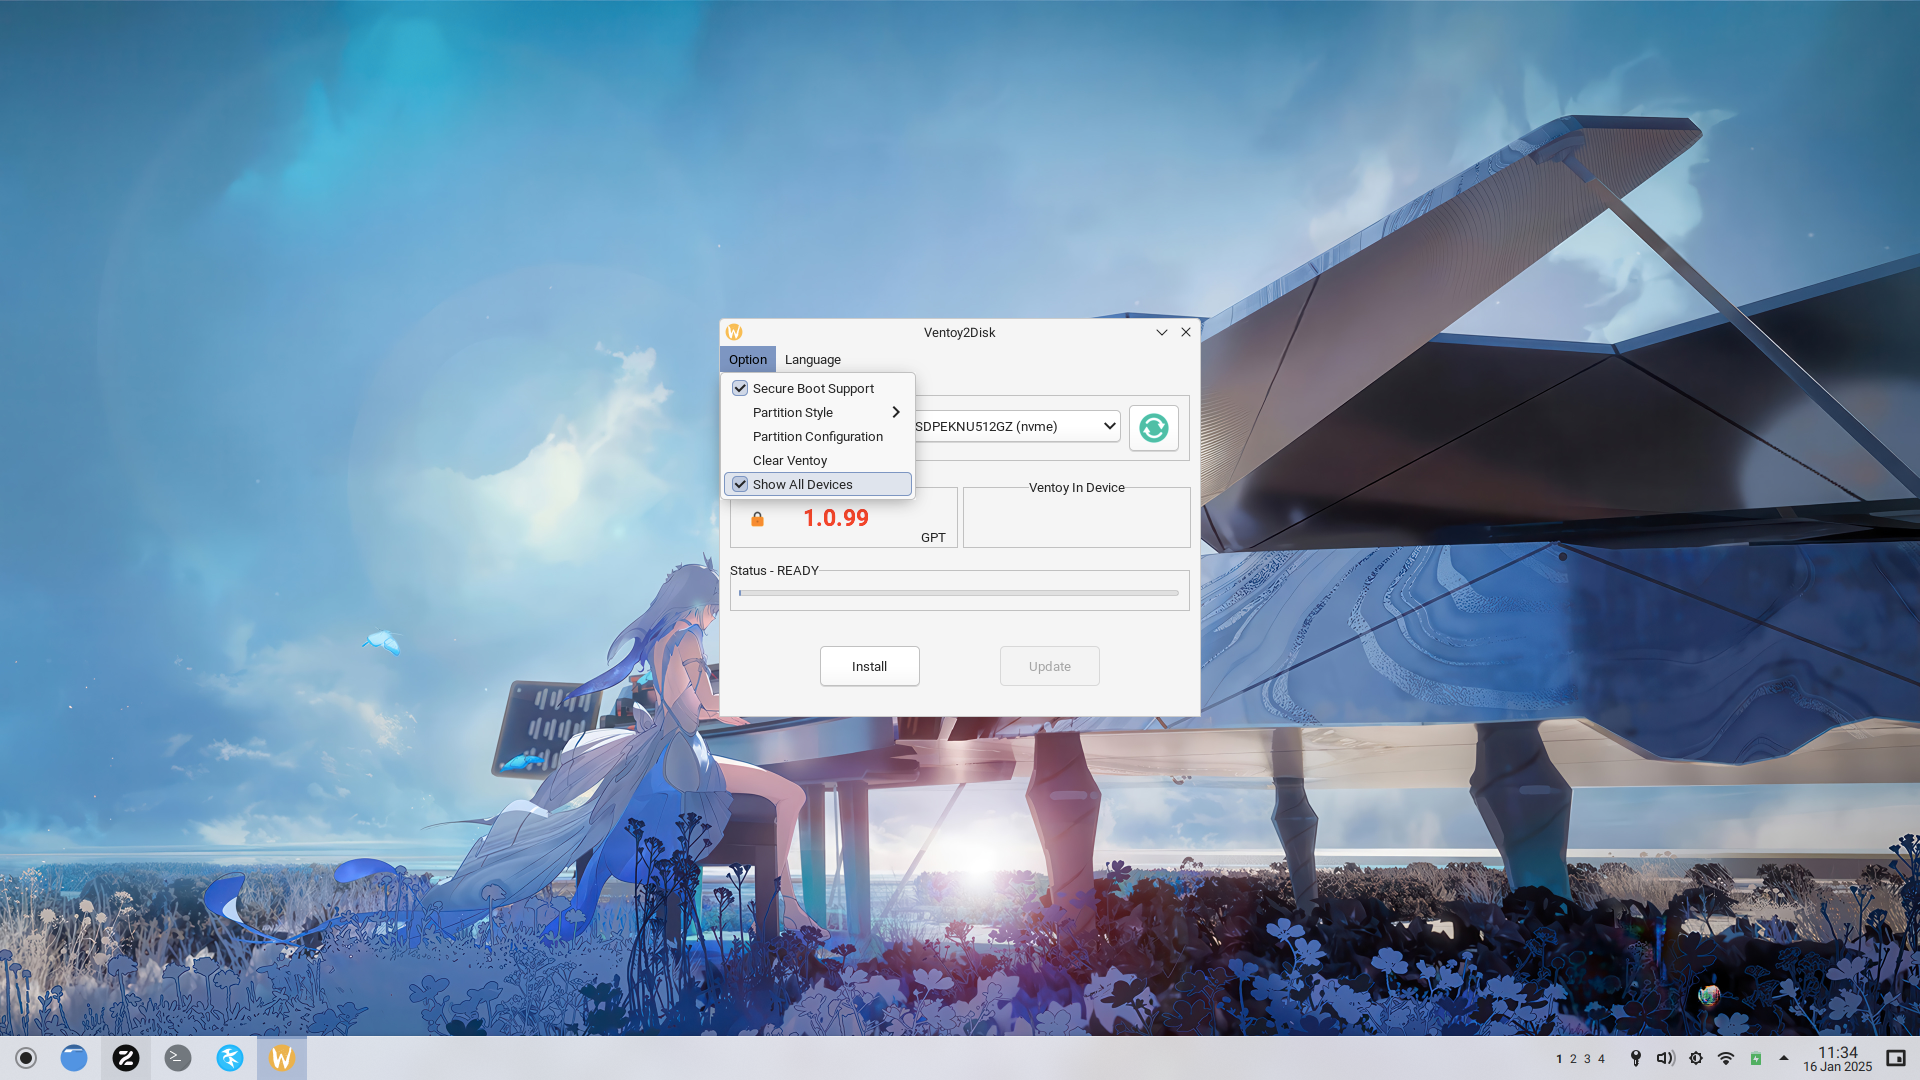Choose Clear Ventoy from Option menu
The height and width of the screenshot is (1080, 1920).
point(789,460)
